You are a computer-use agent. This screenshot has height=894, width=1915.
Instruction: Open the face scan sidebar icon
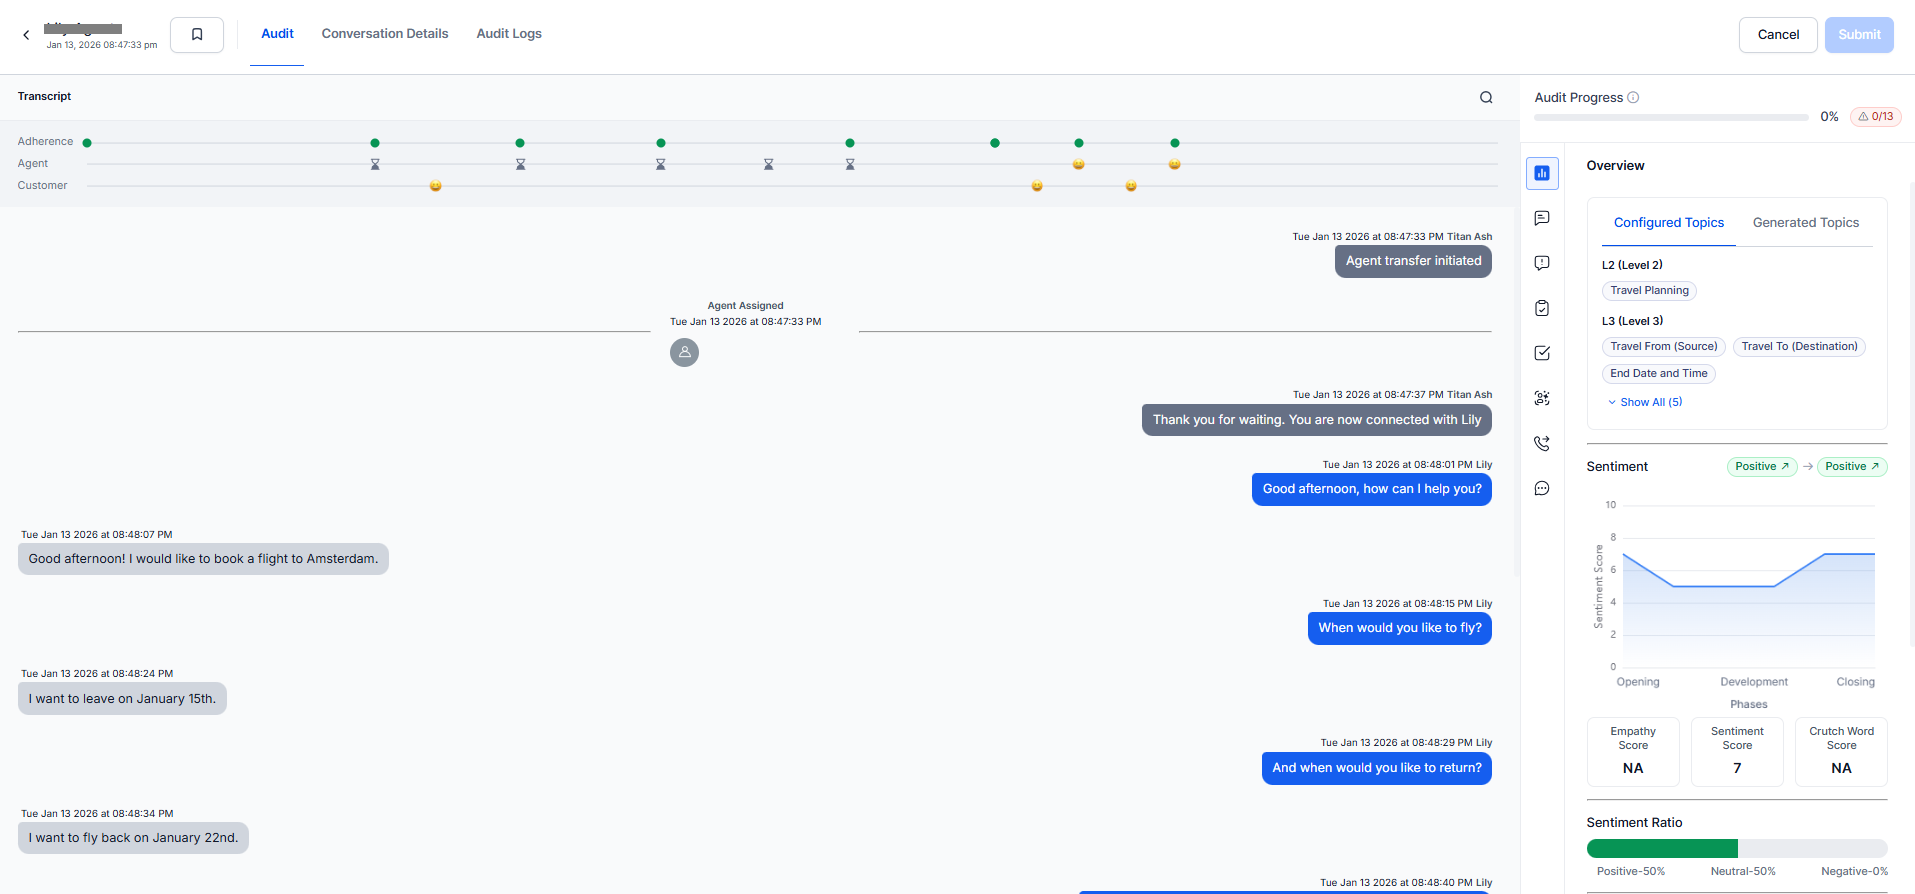pyautogui.click(x=1542, y=398)
